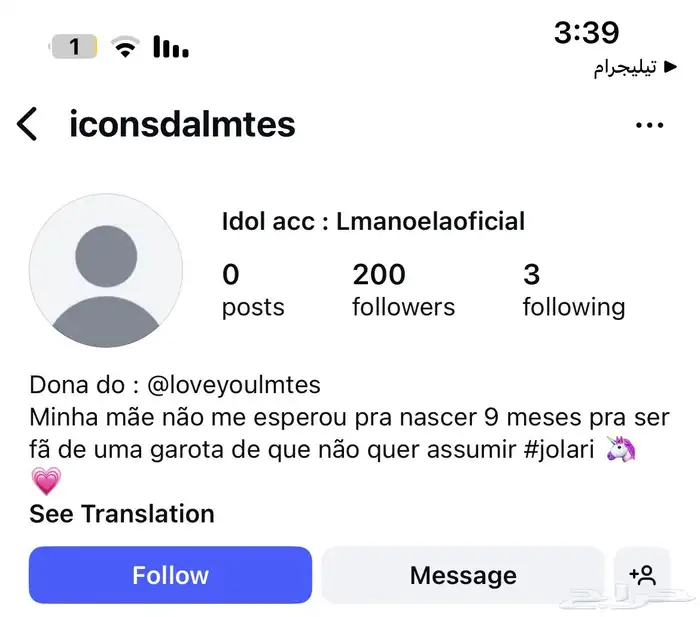Tap the 0 posts counter
Screen dimensions: 700x617
point(252,289)
